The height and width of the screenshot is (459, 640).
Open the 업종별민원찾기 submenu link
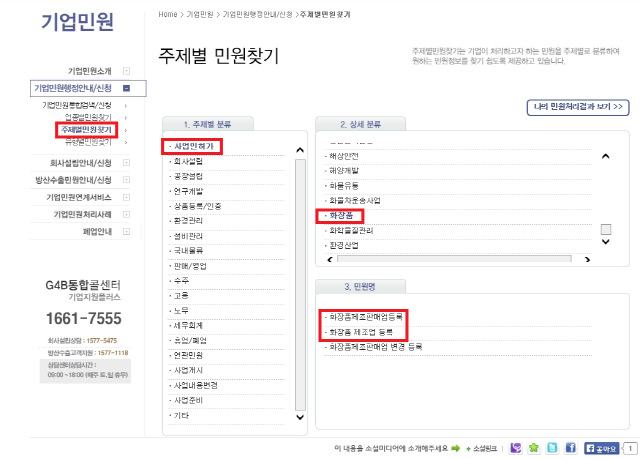pyautogui.click(x=88, y=118)
